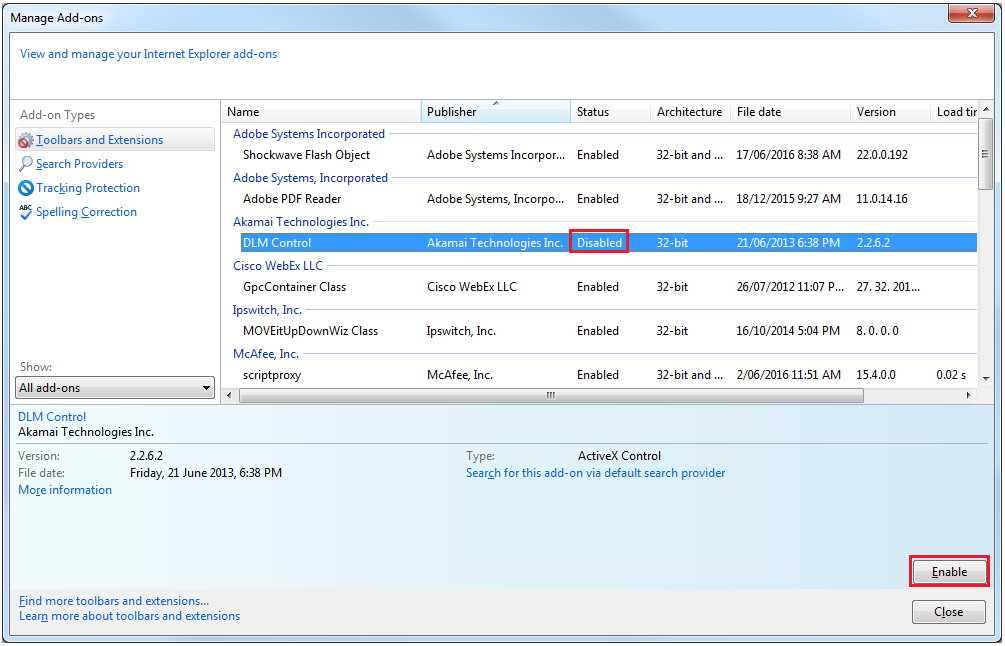Viewport: 1005px width, 646px height.
Task: Close the Manage Add-ons window
Action: [964, 14]
